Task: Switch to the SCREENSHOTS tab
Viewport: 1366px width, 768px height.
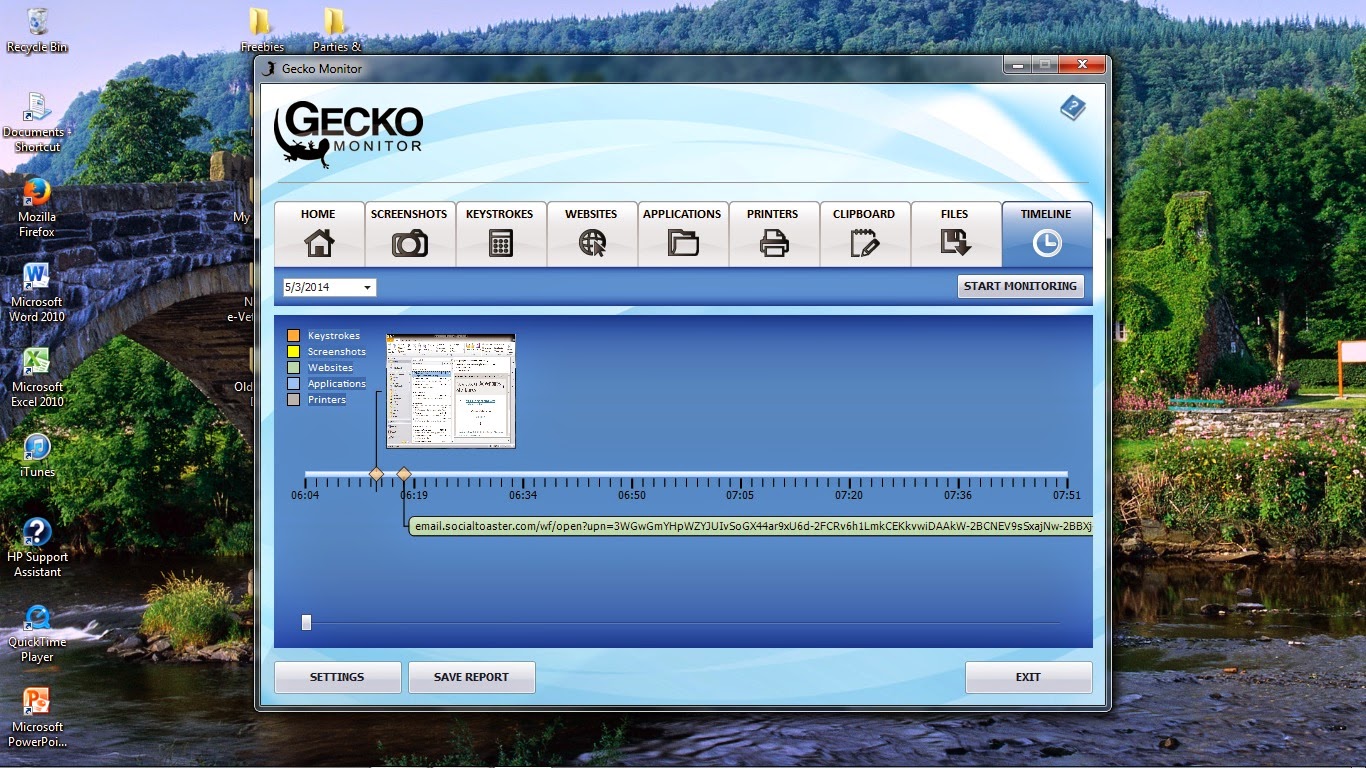Action: pyautogui.click(x=409, y=234)
